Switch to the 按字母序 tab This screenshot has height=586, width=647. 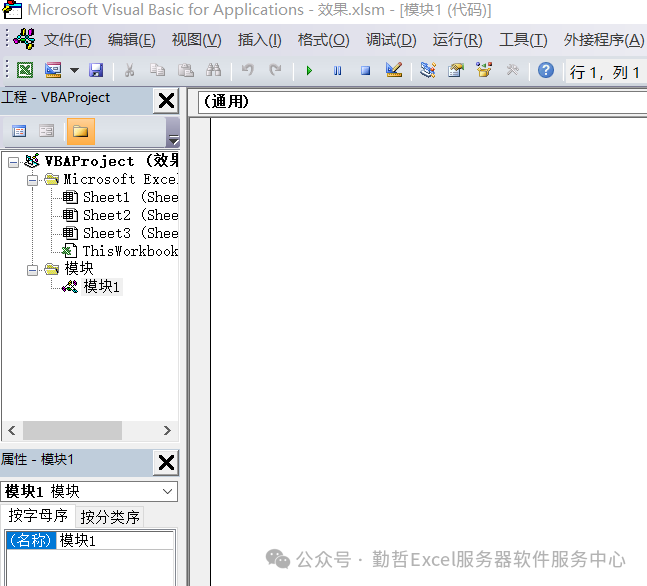click(x=38, y=516)
